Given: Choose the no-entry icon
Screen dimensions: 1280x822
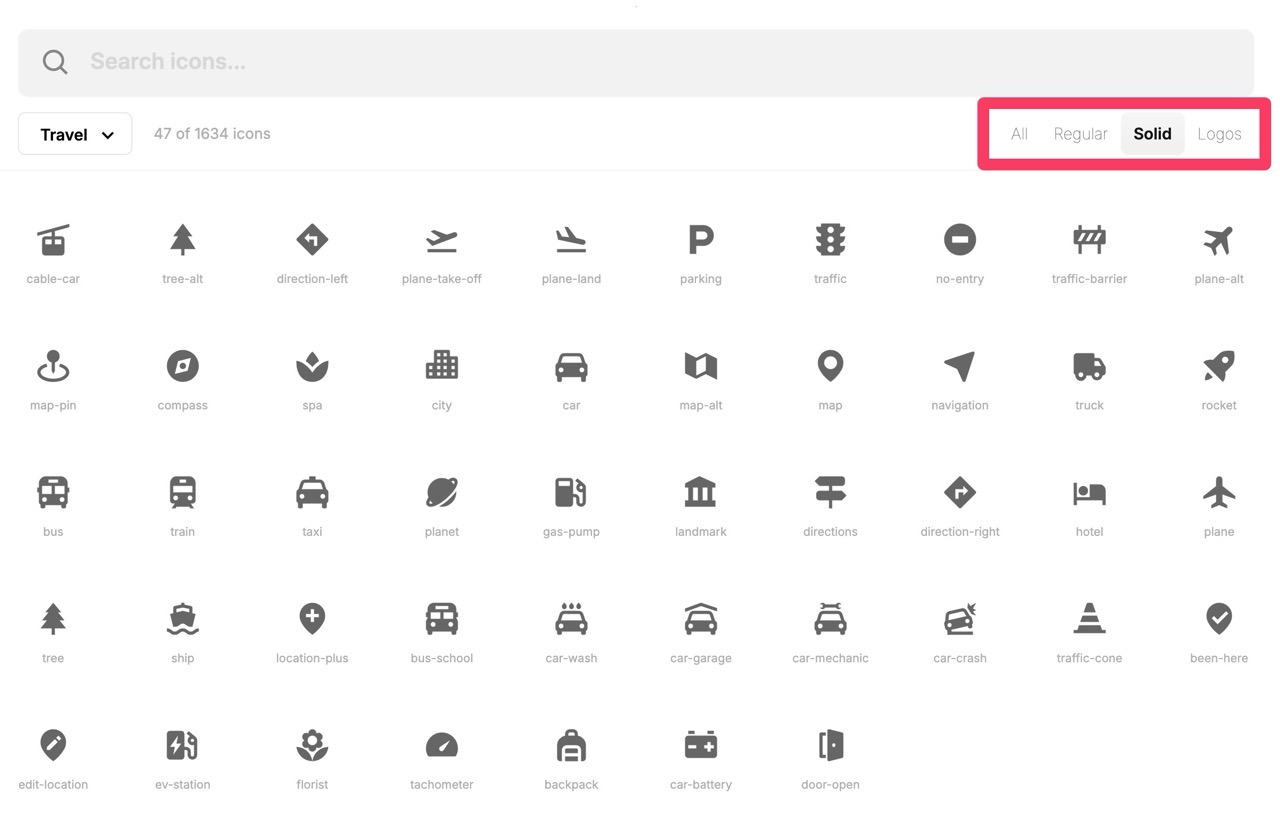Looking at the screenshot, I should 960,240.
